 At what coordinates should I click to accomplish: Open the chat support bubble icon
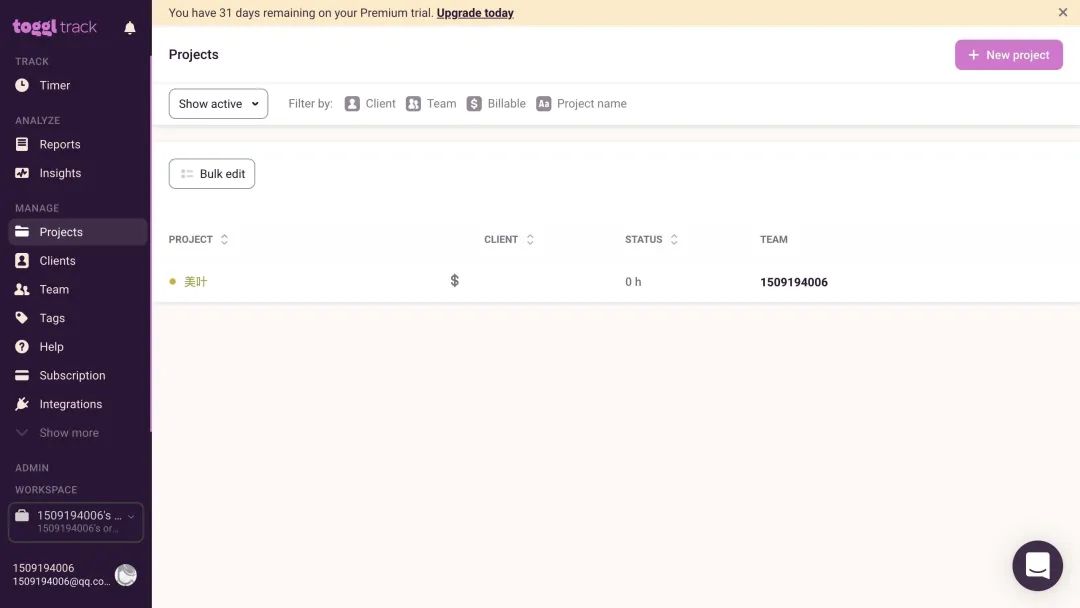(x=1037, y=565)
